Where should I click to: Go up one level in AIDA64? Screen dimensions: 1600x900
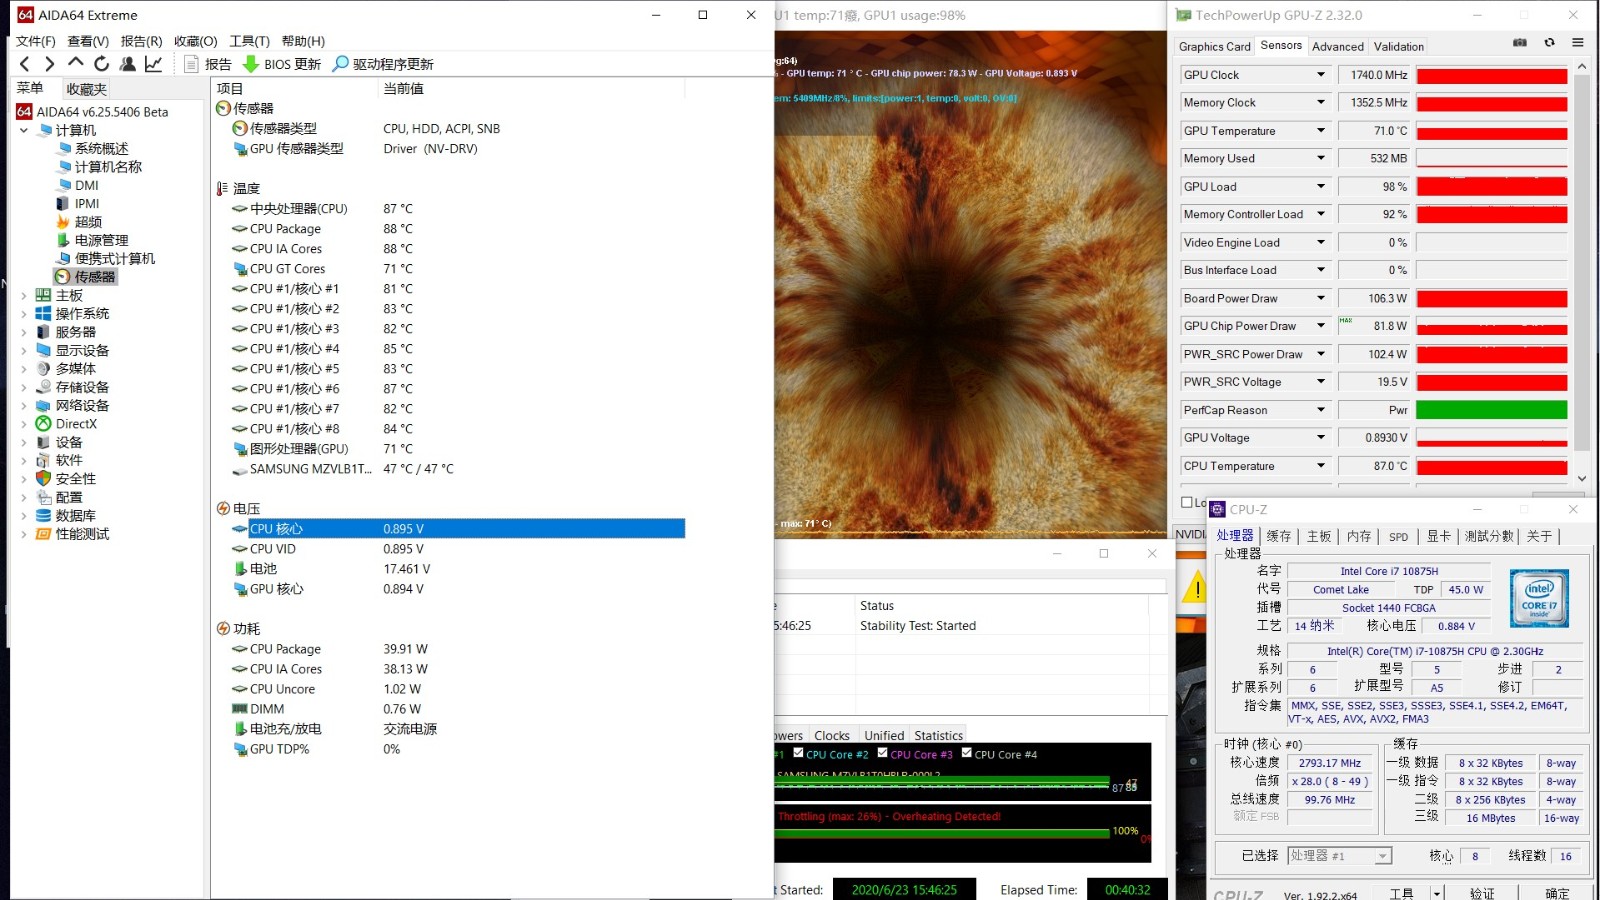coord(76,63)
